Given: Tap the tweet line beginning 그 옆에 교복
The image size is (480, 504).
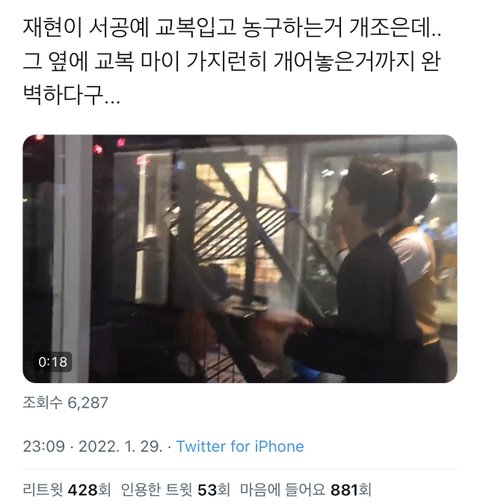Looking at the screenshot, I should [232, 61].
